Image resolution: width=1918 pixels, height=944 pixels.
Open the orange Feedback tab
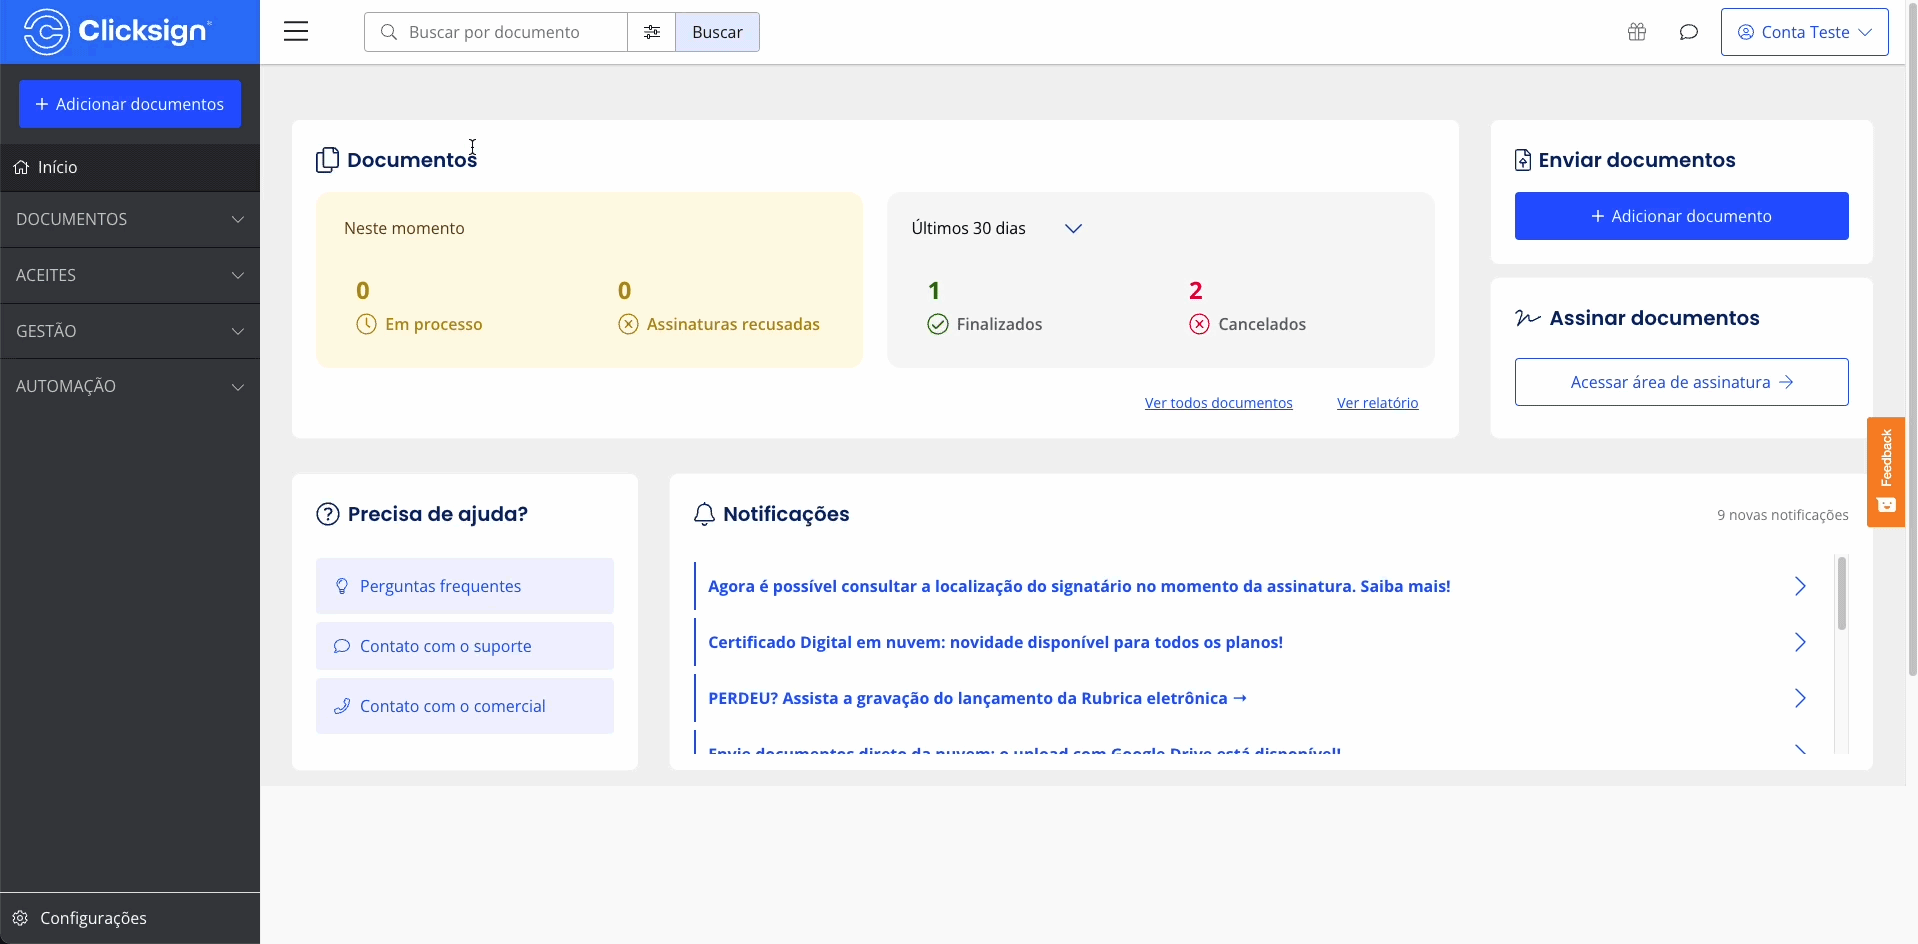pyautogui.click(x=1886, y=472)
